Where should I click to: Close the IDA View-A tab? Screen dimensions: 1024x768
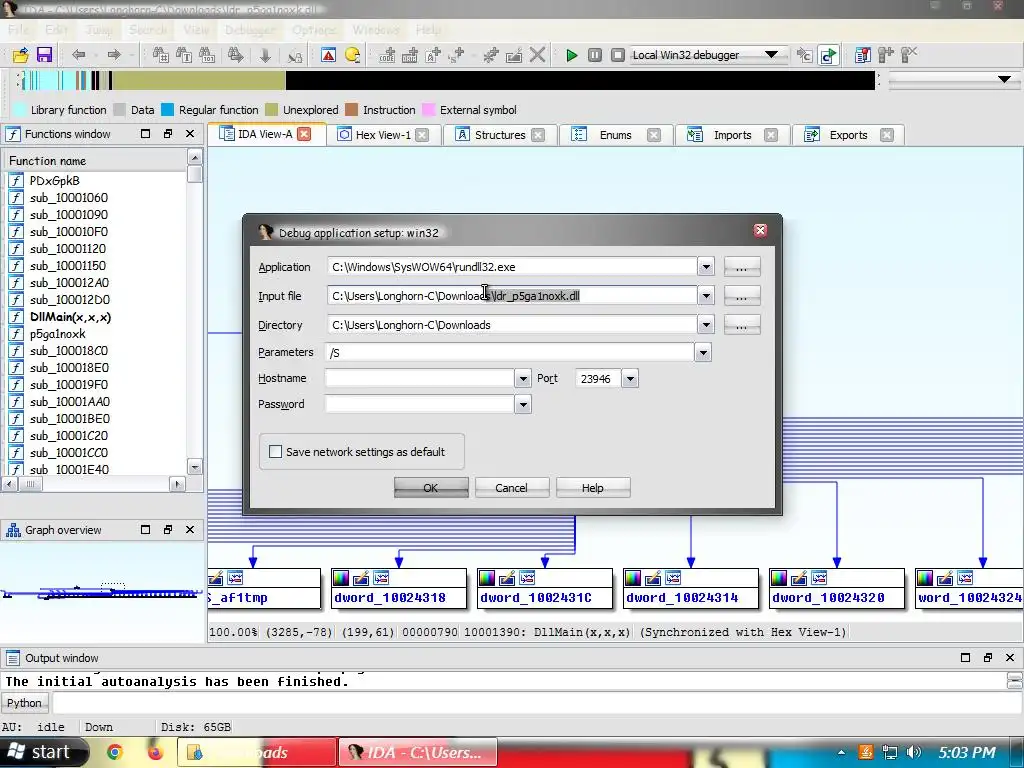304,134
